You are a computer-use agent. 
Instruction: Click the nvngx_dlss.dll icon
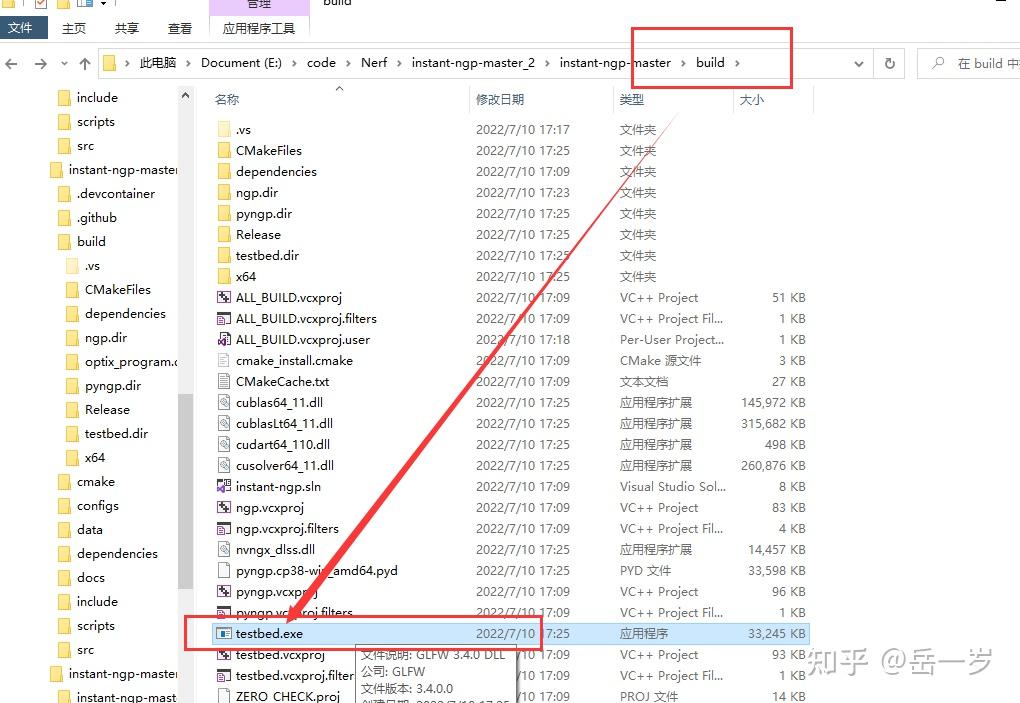tap(222, 549)
